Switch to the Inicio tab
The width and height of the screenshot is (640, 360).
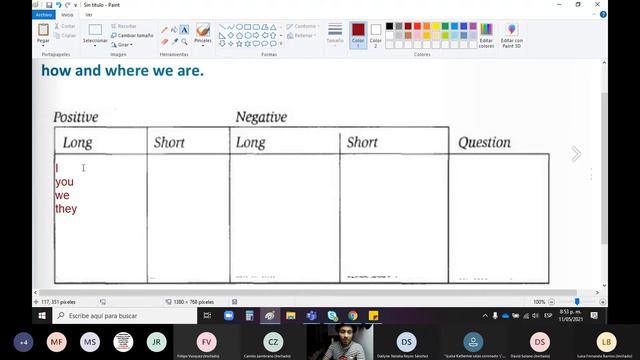[67, 15]
